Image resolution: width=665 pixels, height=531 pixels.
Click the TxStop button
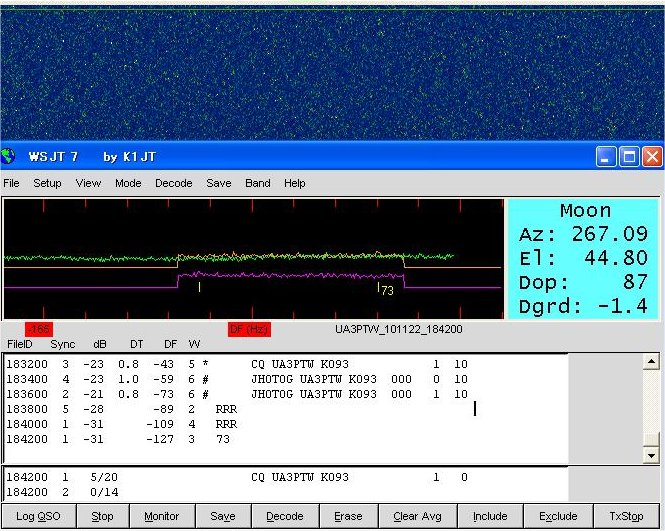click(x=627, y=516)
